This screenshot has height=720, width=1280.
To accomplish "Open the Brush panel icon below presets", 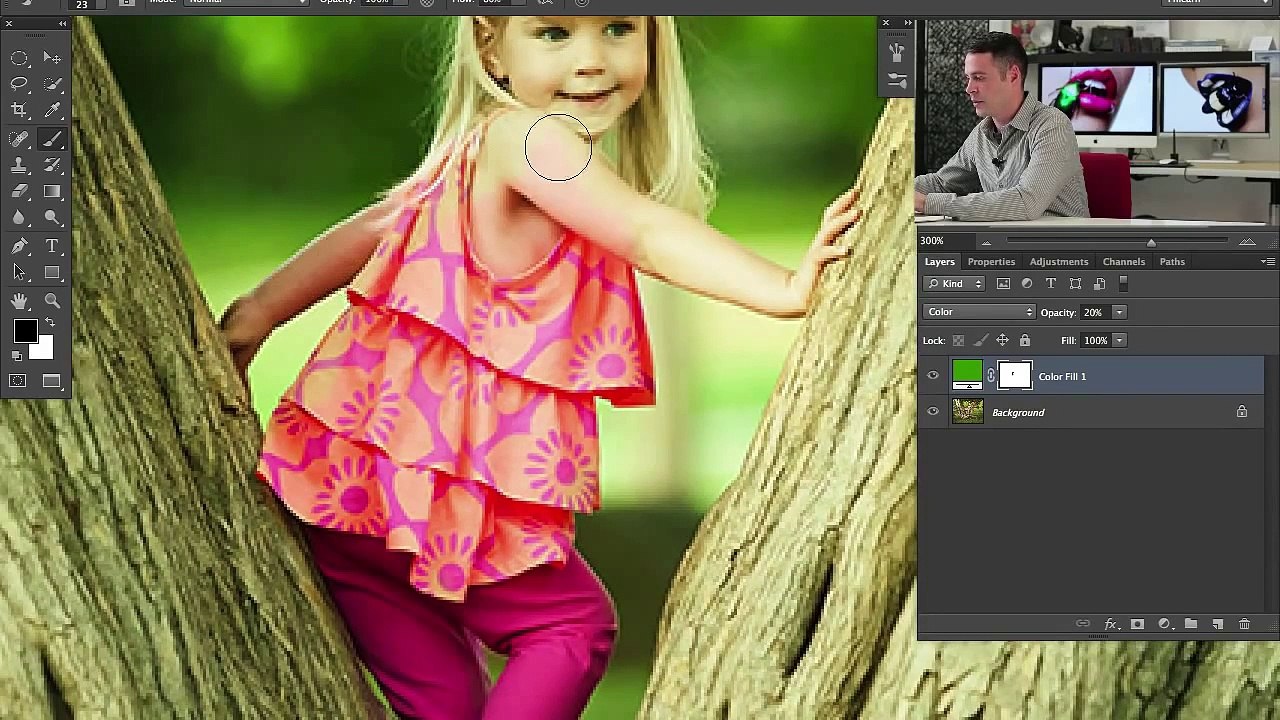I will pos(897,80).
